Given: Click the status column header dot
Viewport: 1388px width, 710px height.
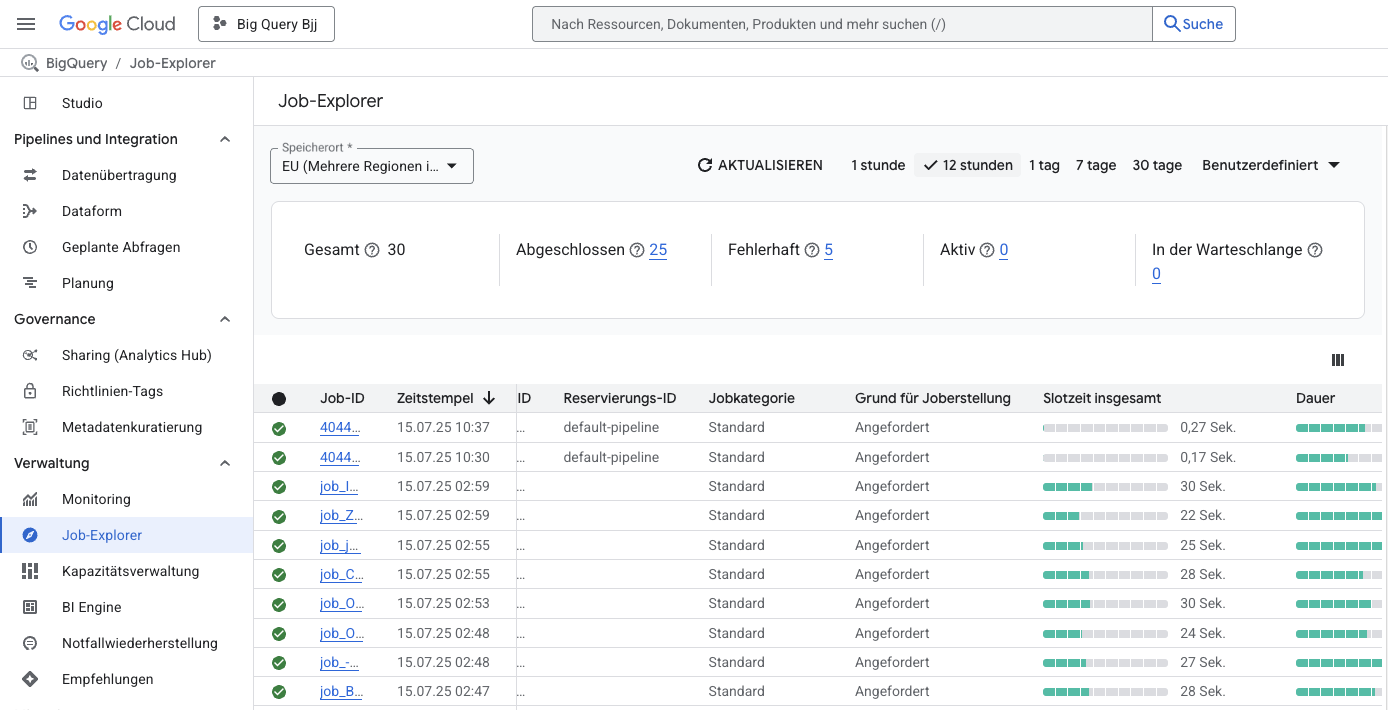Looking at the screenshot, I should [279, 399].
